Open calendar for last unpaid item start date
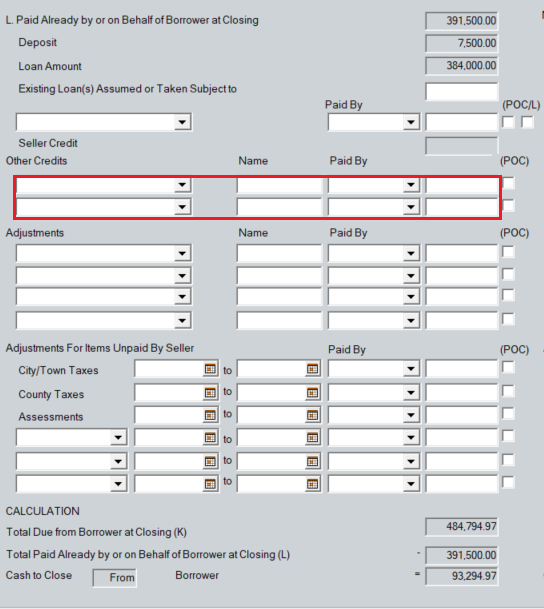 210,484
